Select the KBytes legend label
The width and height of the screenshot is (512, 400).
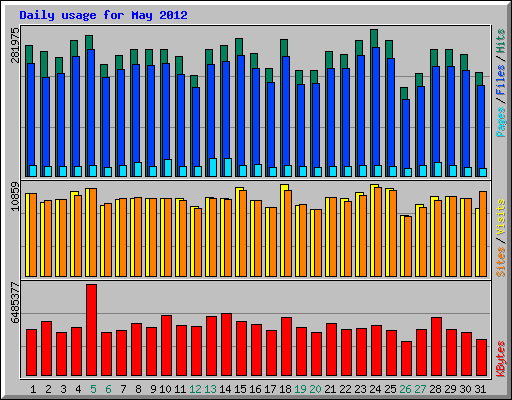tap(501, 359)
